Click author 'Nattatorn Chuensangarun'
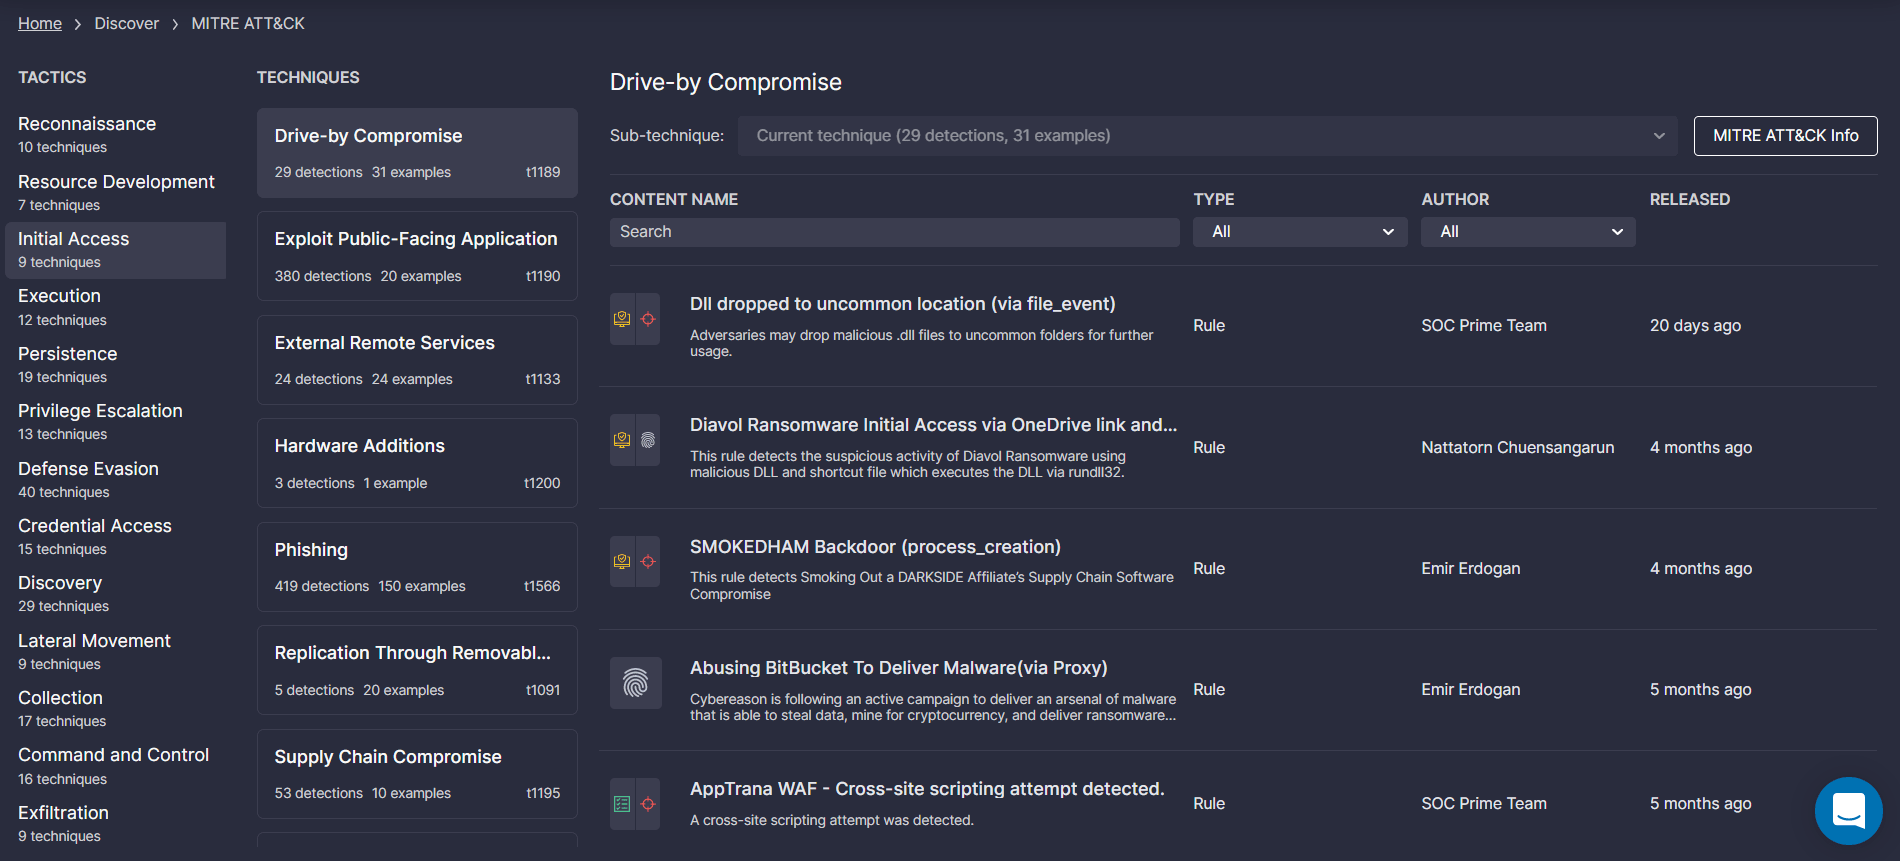The height and width of the screenshot is (861, 1900). tap(1517, 447)
